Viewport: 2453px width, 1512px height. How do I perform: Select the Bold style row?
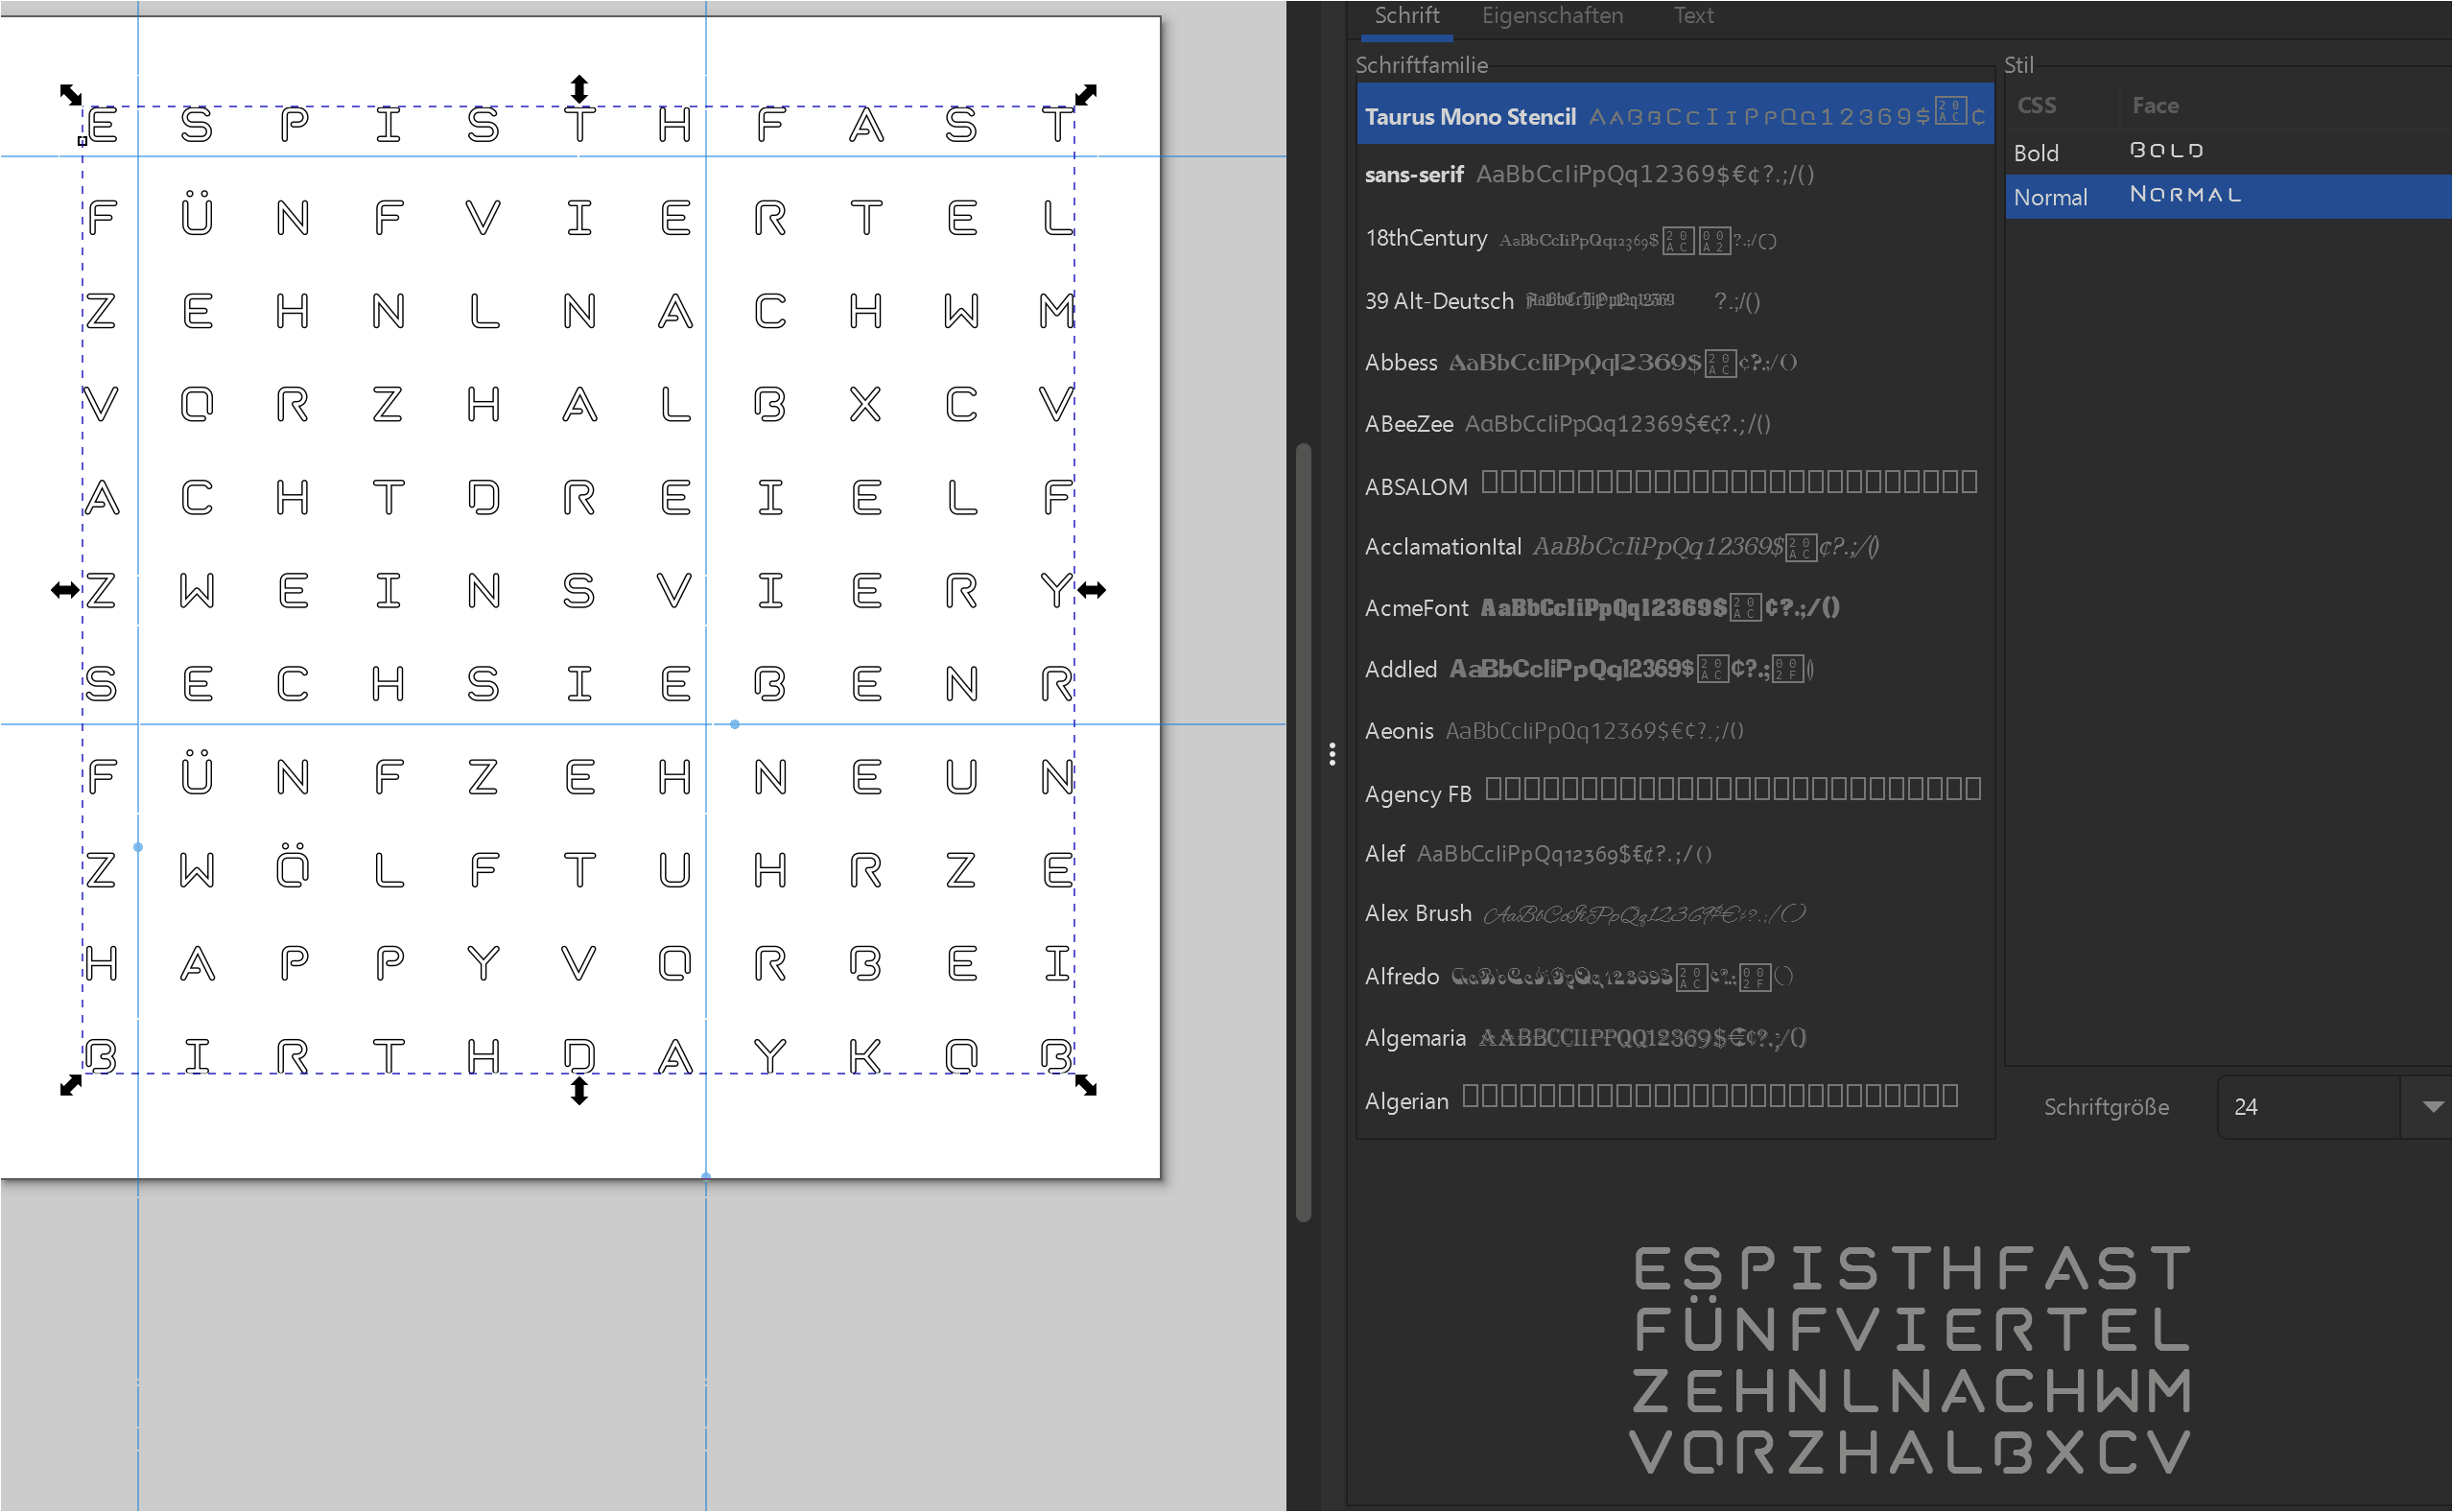[2228, 152]
